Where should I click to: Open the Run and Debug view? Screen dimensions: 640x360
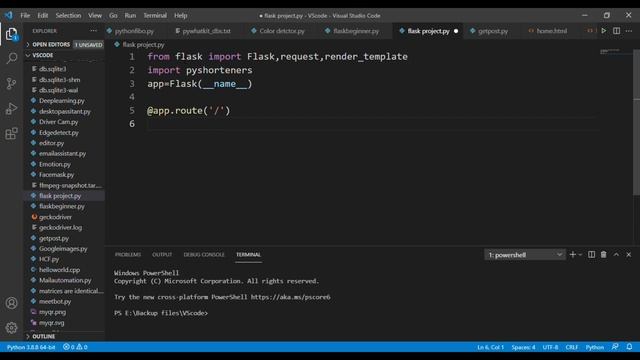(11, 109)
